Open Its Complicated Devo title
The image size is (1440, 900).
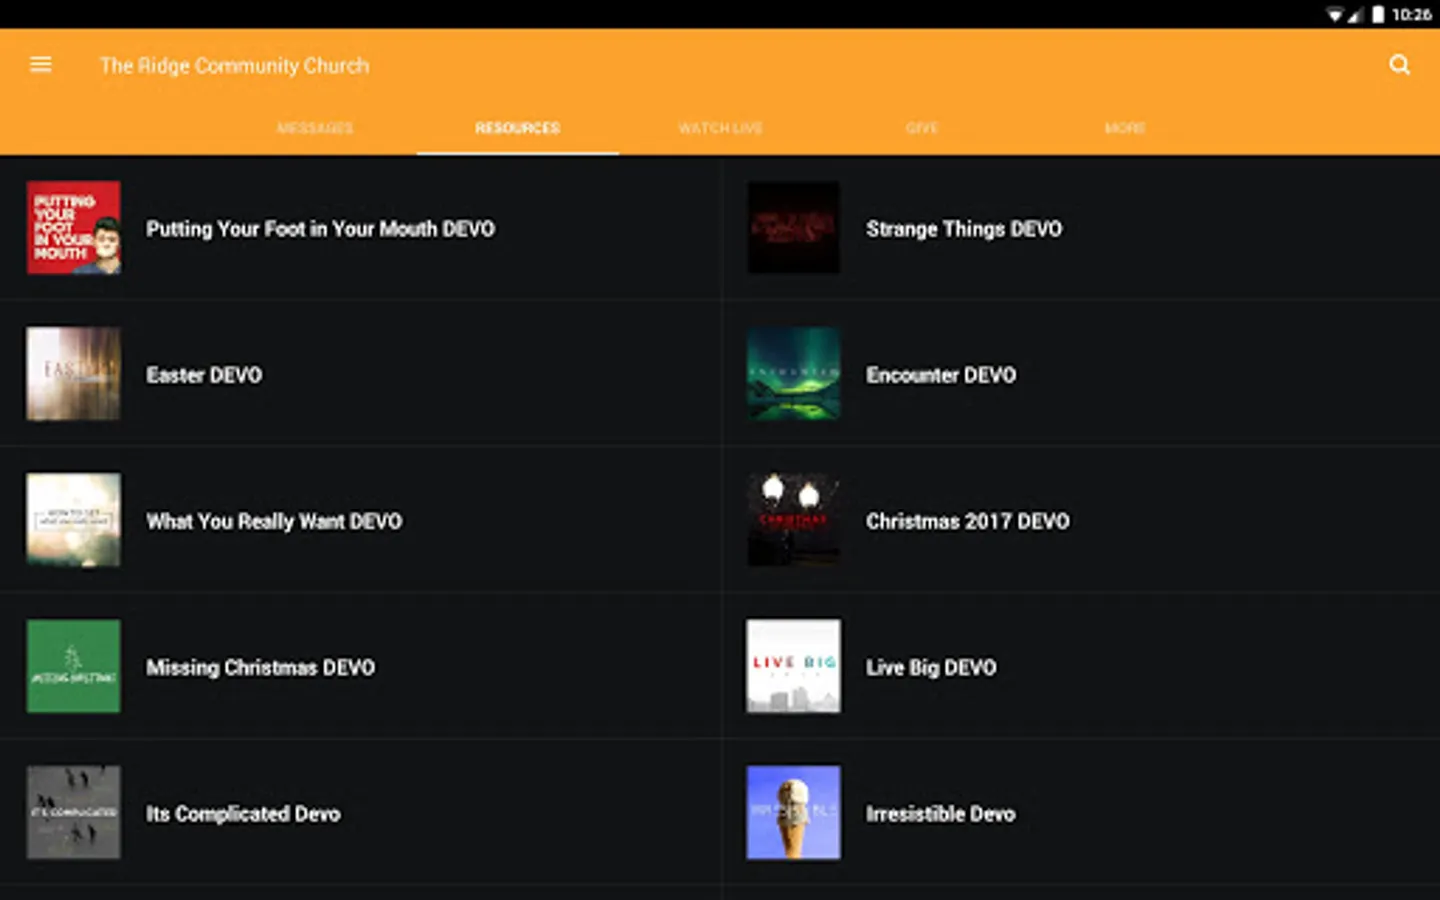point(243,814)
